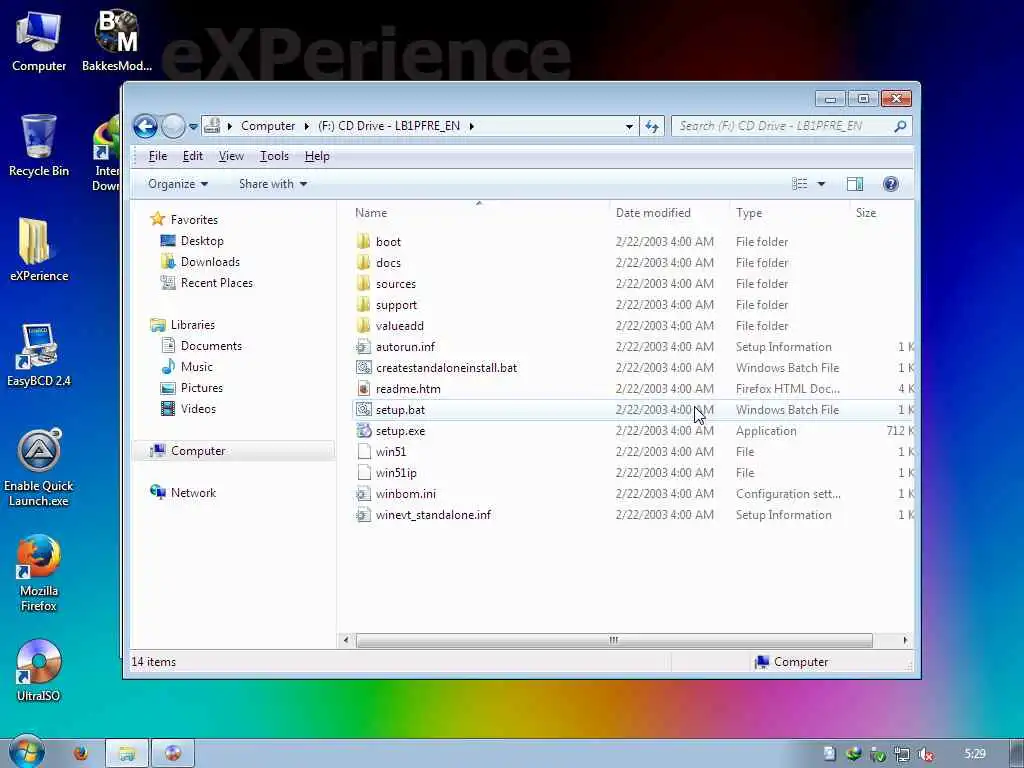Image resolution: width=1024 pixels, height=768 pixels.
Task: Select autorun.inf file icon
Action: click(x=364, y=347)
